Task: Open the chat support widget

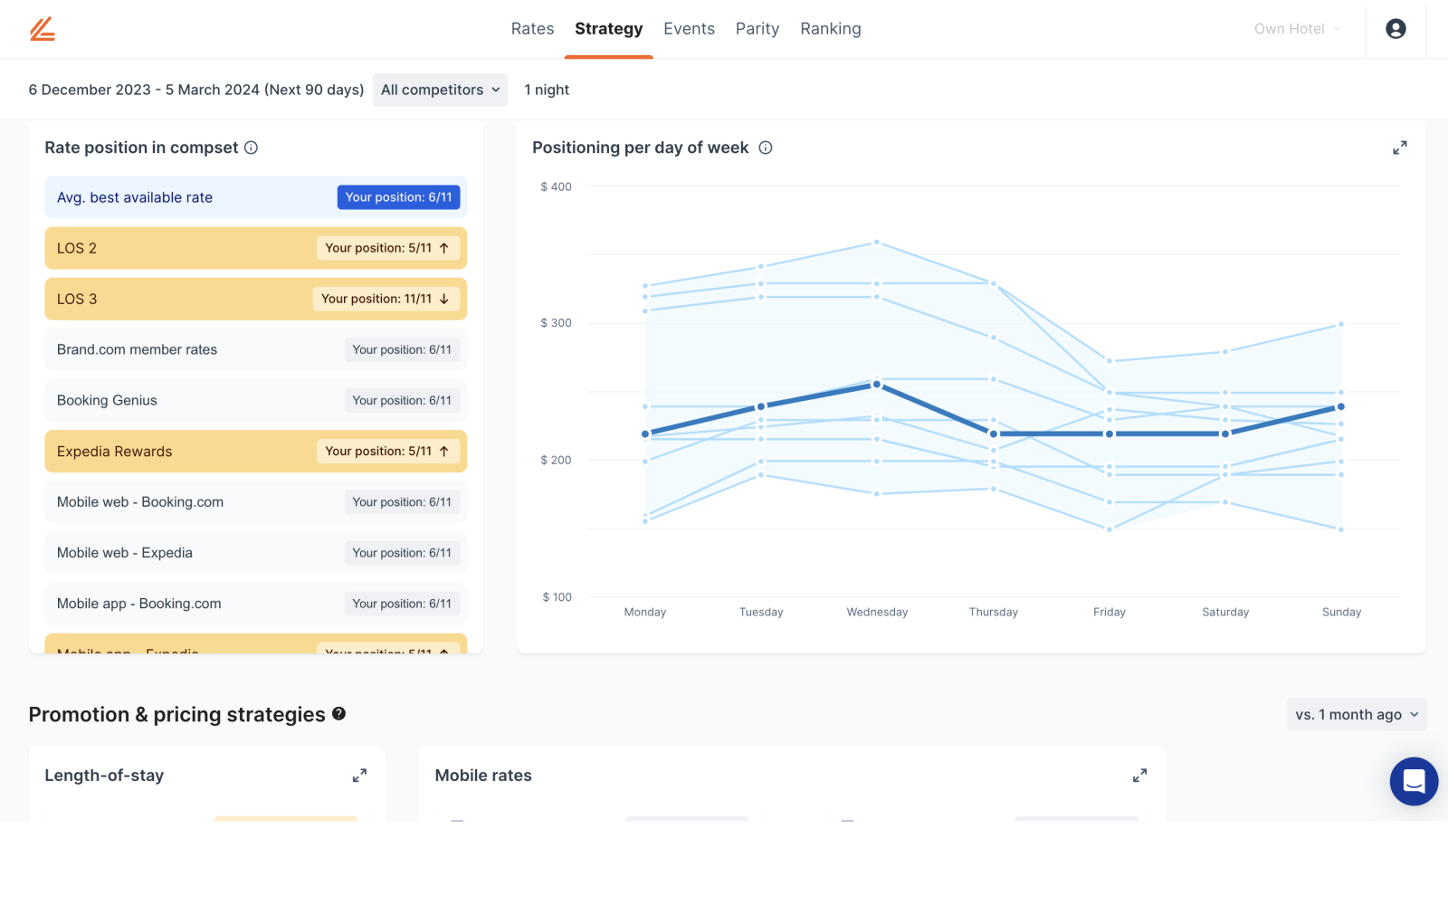Action: click(1413, 781)
